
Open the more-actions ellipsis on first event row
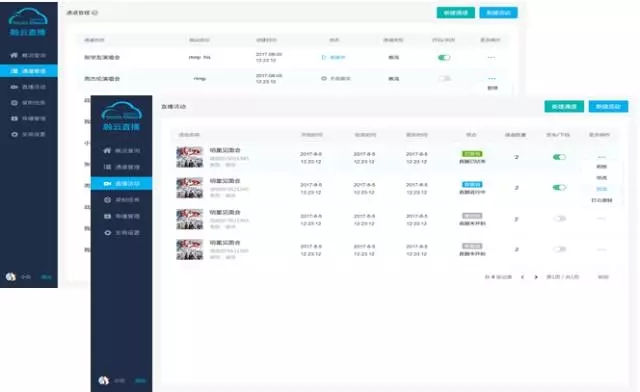pos(601,157)
